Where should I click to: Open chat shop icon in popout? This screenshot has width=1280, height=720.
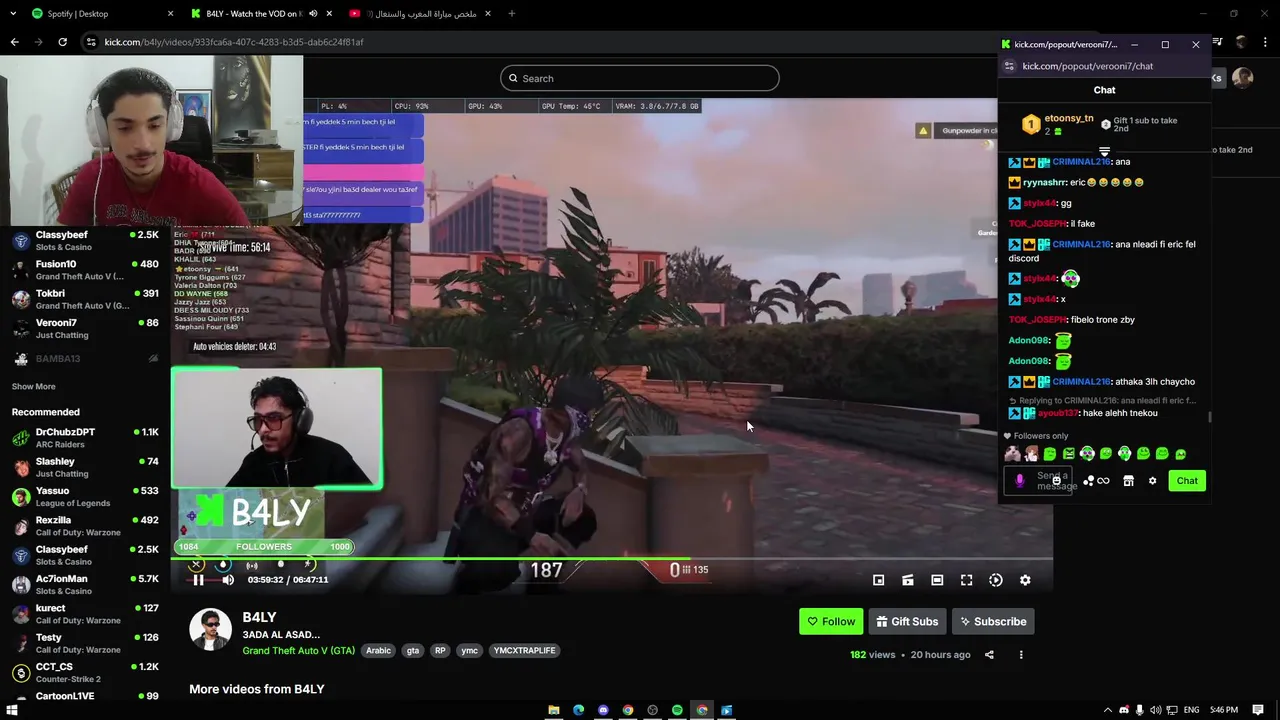tap(1128, 481)
